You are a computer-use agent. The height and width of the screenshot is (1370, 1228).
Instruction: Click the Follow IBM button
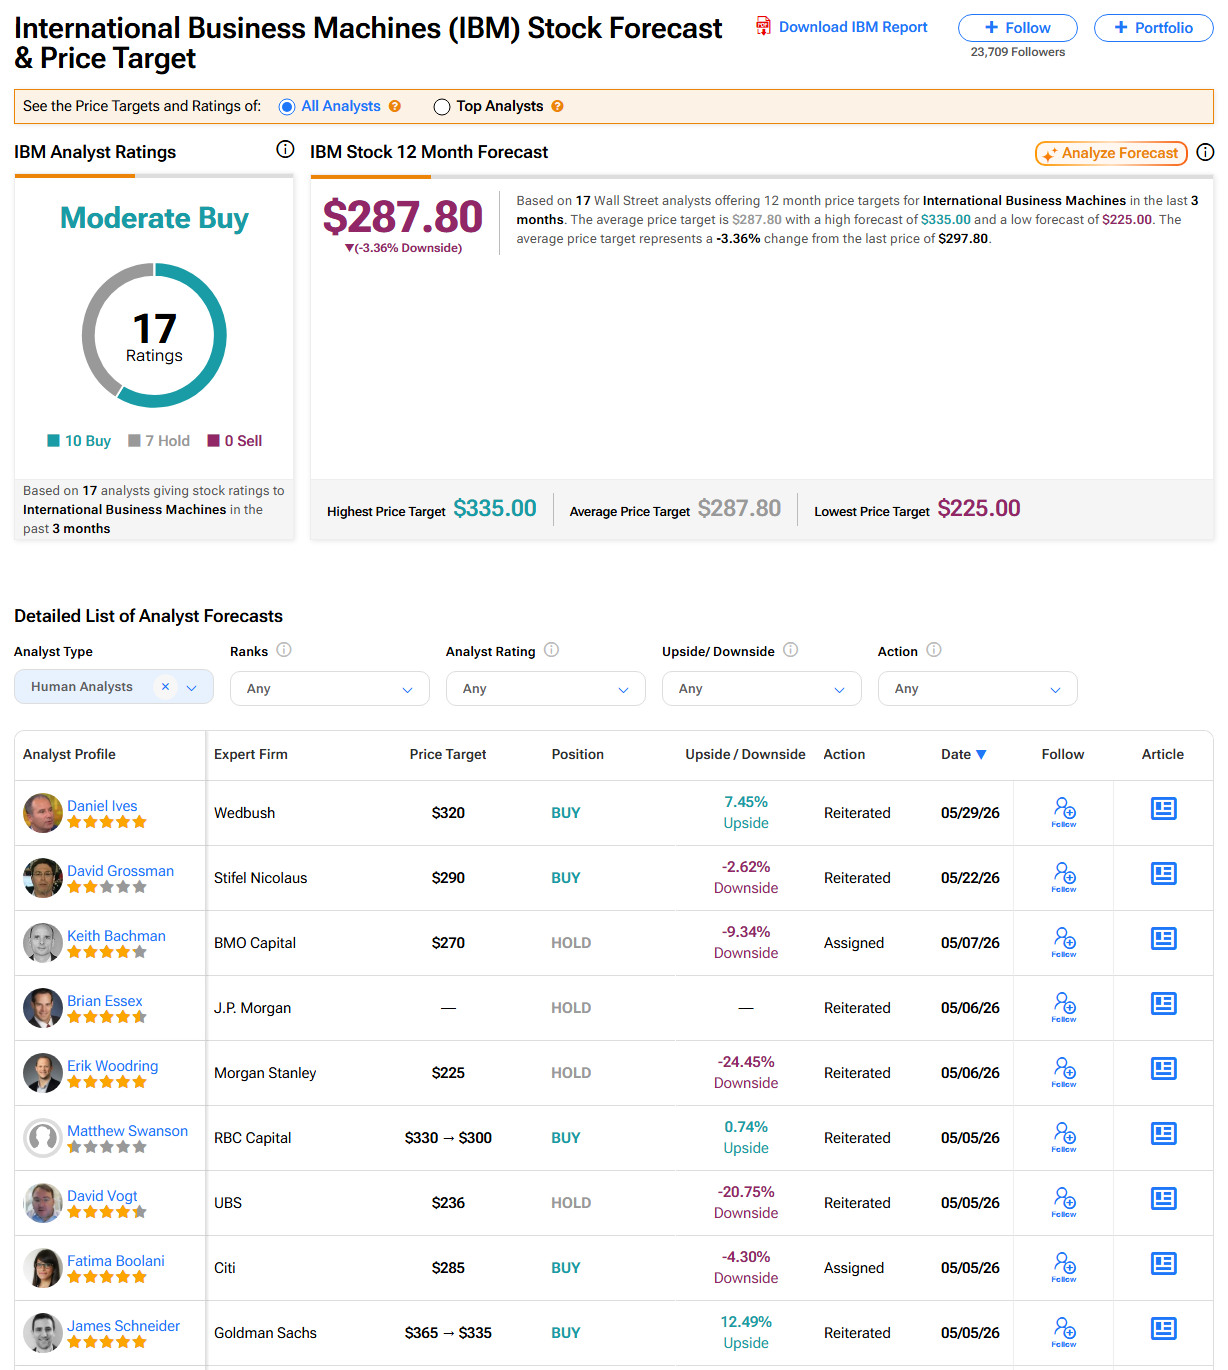coord(1018,28)
